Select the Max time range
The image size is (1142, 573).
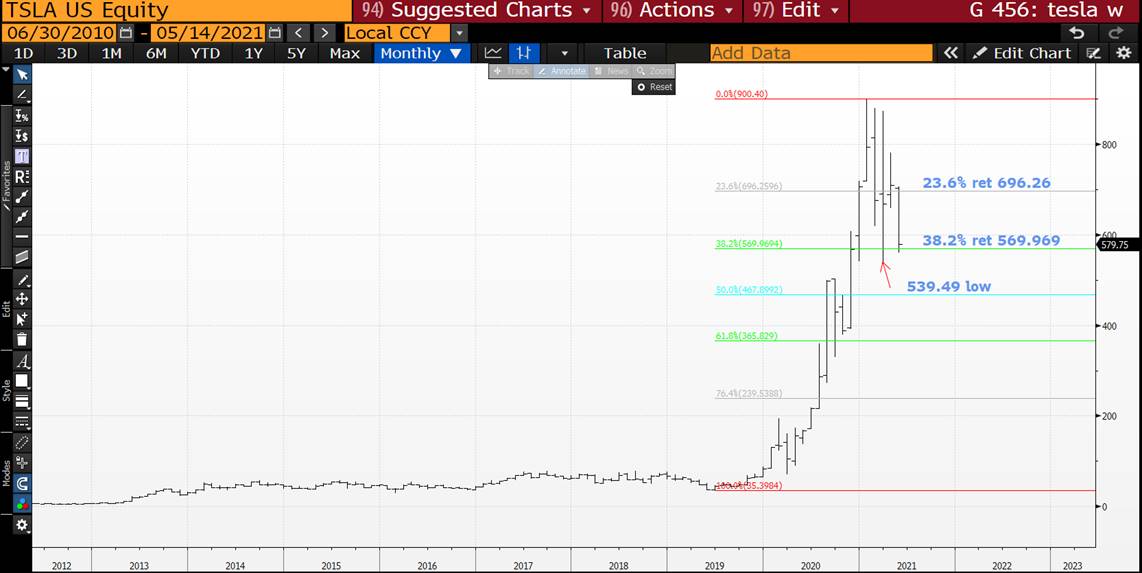click(344, 53)
